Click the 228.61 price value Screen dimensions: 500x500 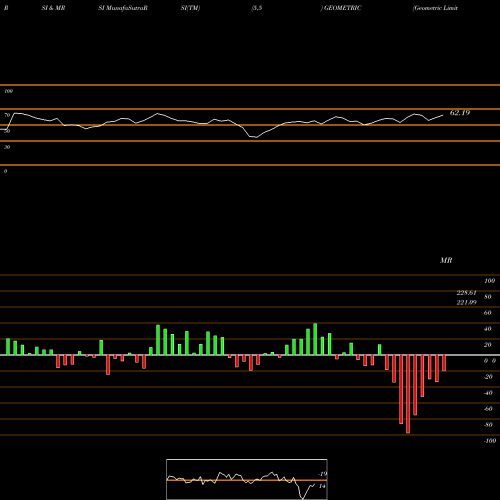466,293
